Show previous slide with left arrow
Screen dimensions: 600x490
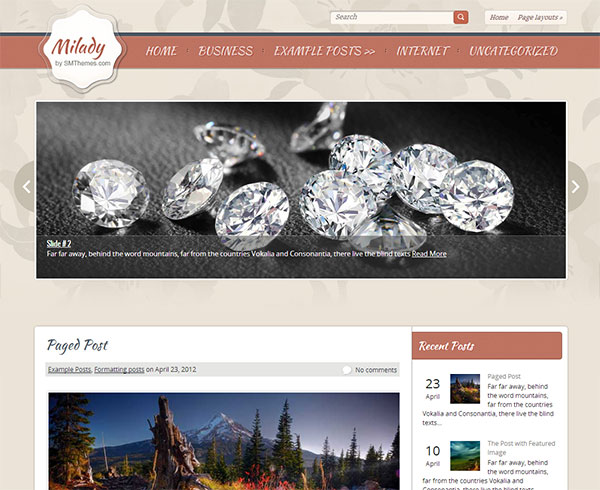(x=26, y=187)
